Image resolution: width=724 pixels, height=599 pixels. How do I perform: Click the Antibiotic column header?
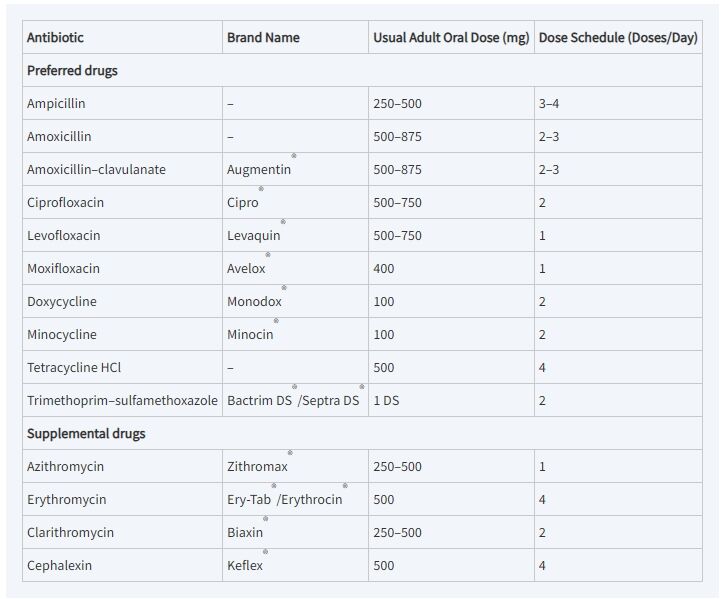point(56,37)
